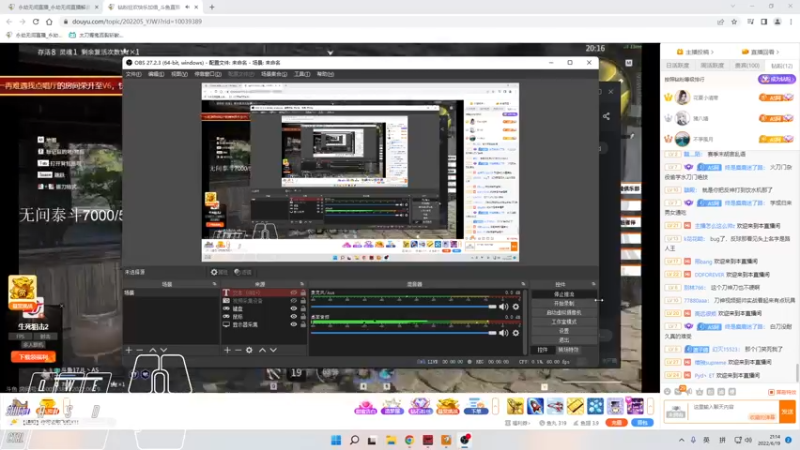Hide the 鼠标 source
This screenshot has width=800, height=450.
point(293,316)
